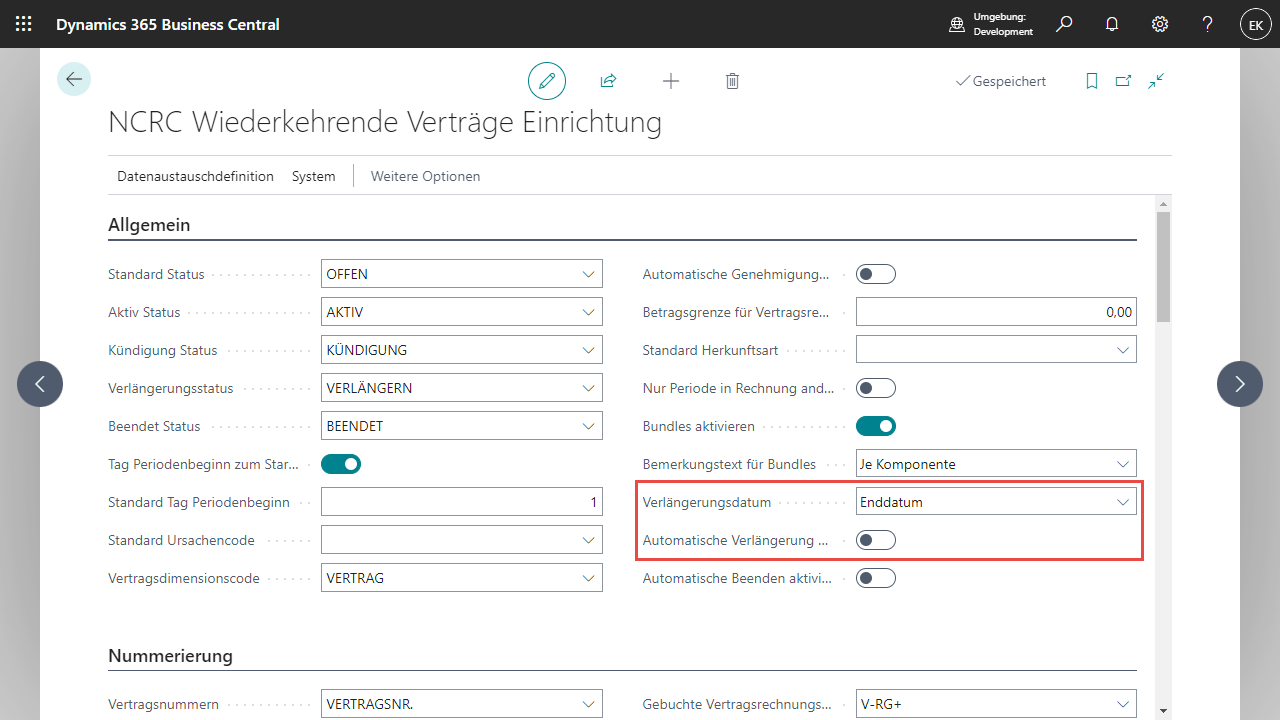The height and width of the screenshot is (720, 1280).
Task: Open the settings gear menu
Action: [x=1160, y=24]
